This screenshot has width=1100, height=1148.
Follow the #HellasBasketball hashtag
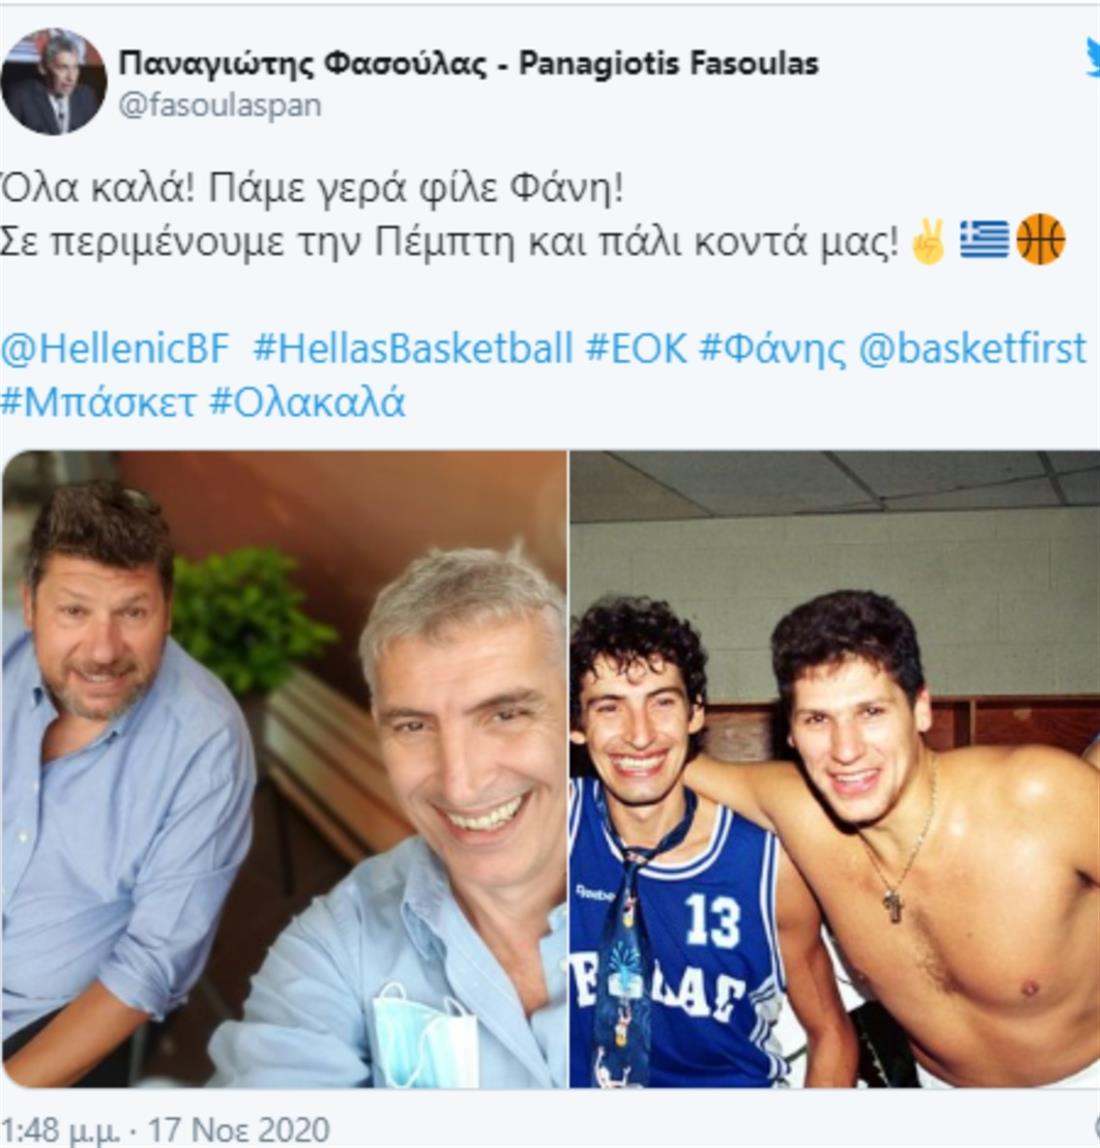coord(413,348)
